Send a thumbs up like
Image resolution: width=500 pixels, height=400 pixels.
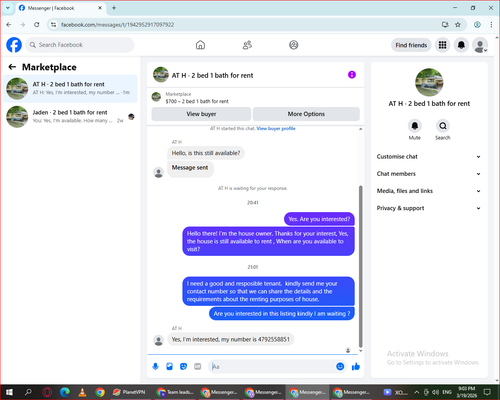[x=356, y=367]
